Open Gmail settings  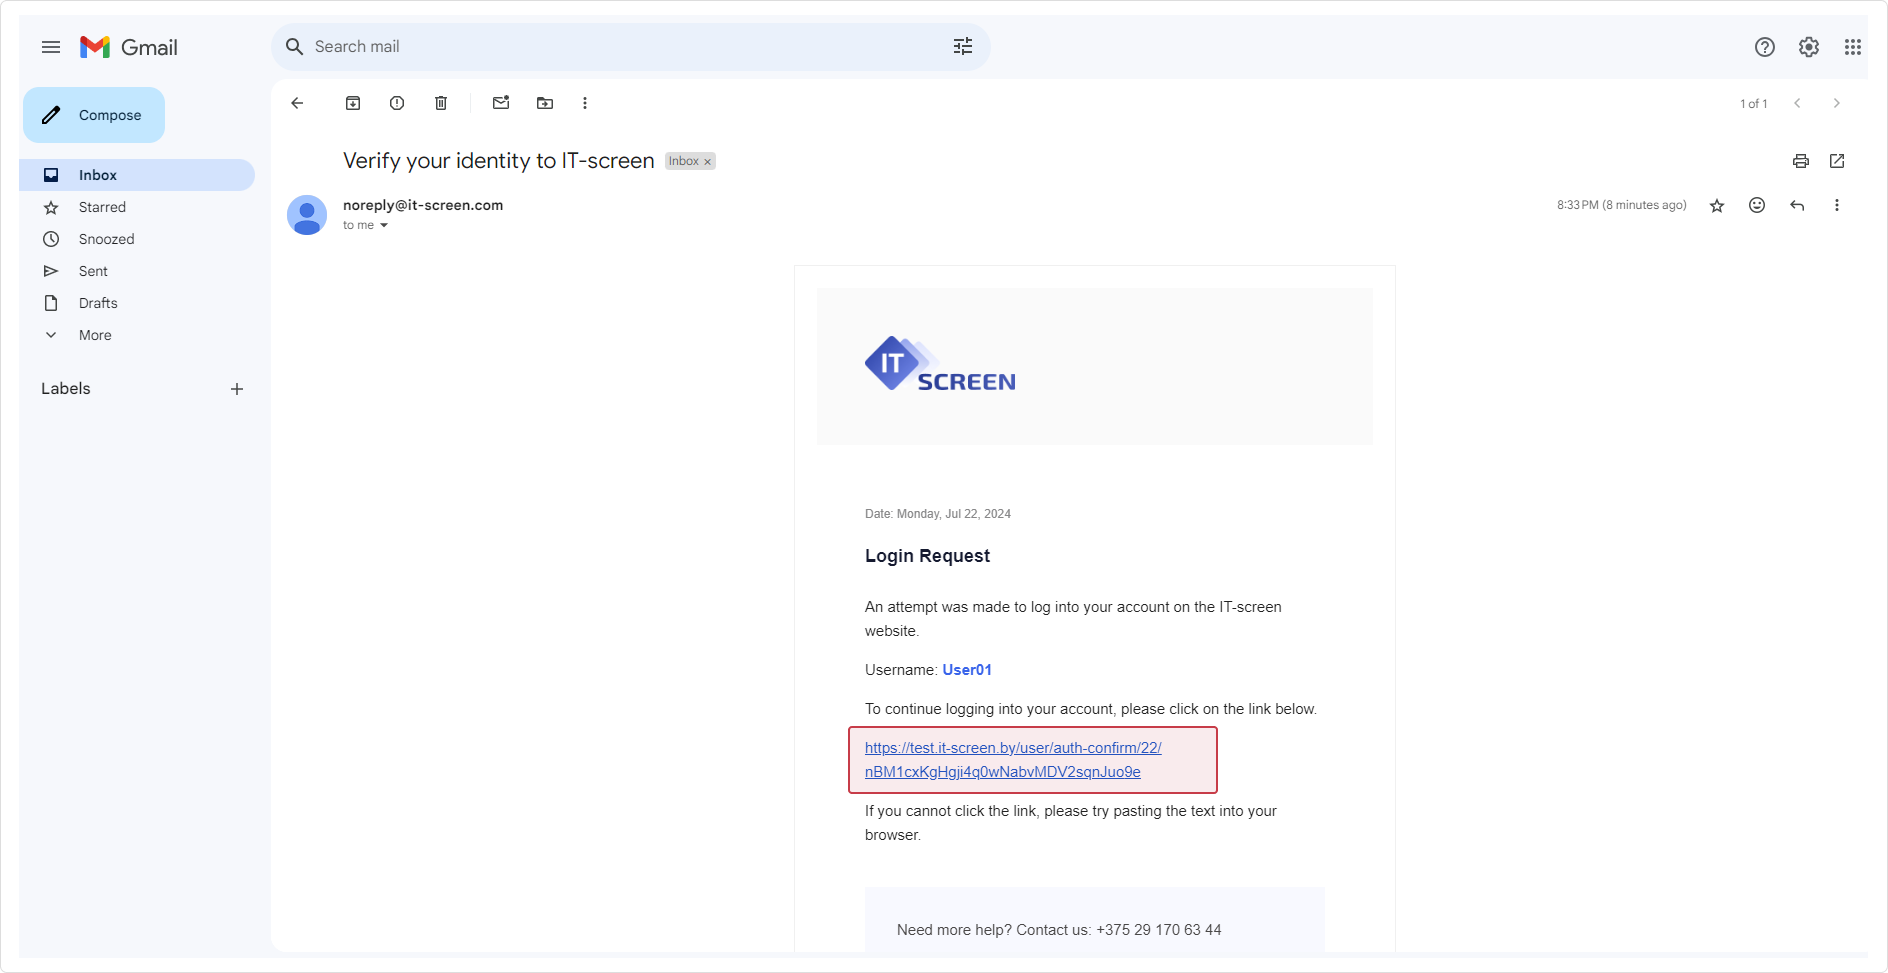point(1808,46)
